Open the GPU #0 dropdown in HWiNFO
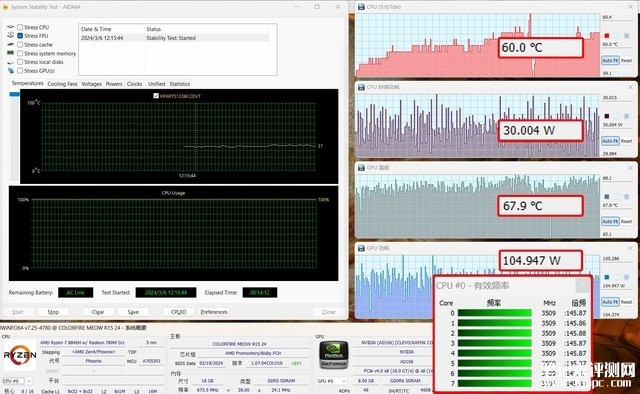640x394 pixels. click(332, 381)
